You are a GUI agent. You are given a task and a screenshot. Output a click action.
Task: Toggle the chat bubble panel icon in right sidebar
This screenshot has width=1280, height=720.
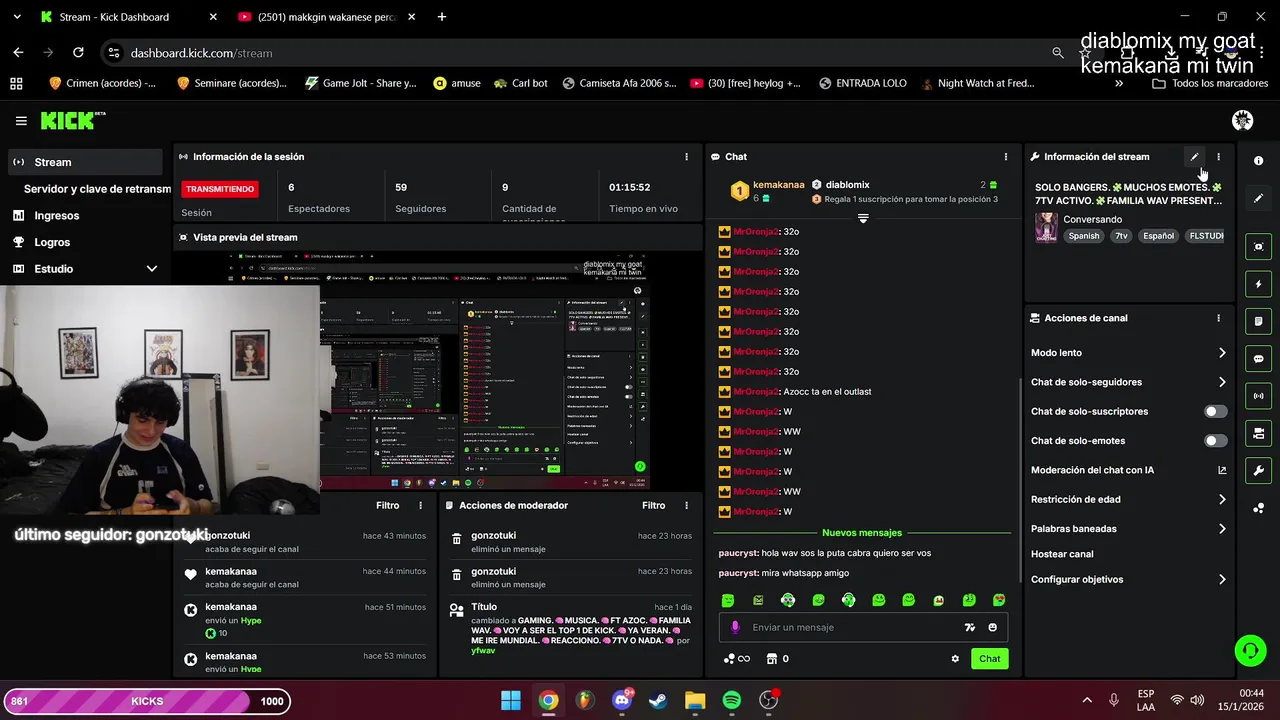tap(1258, 359)
